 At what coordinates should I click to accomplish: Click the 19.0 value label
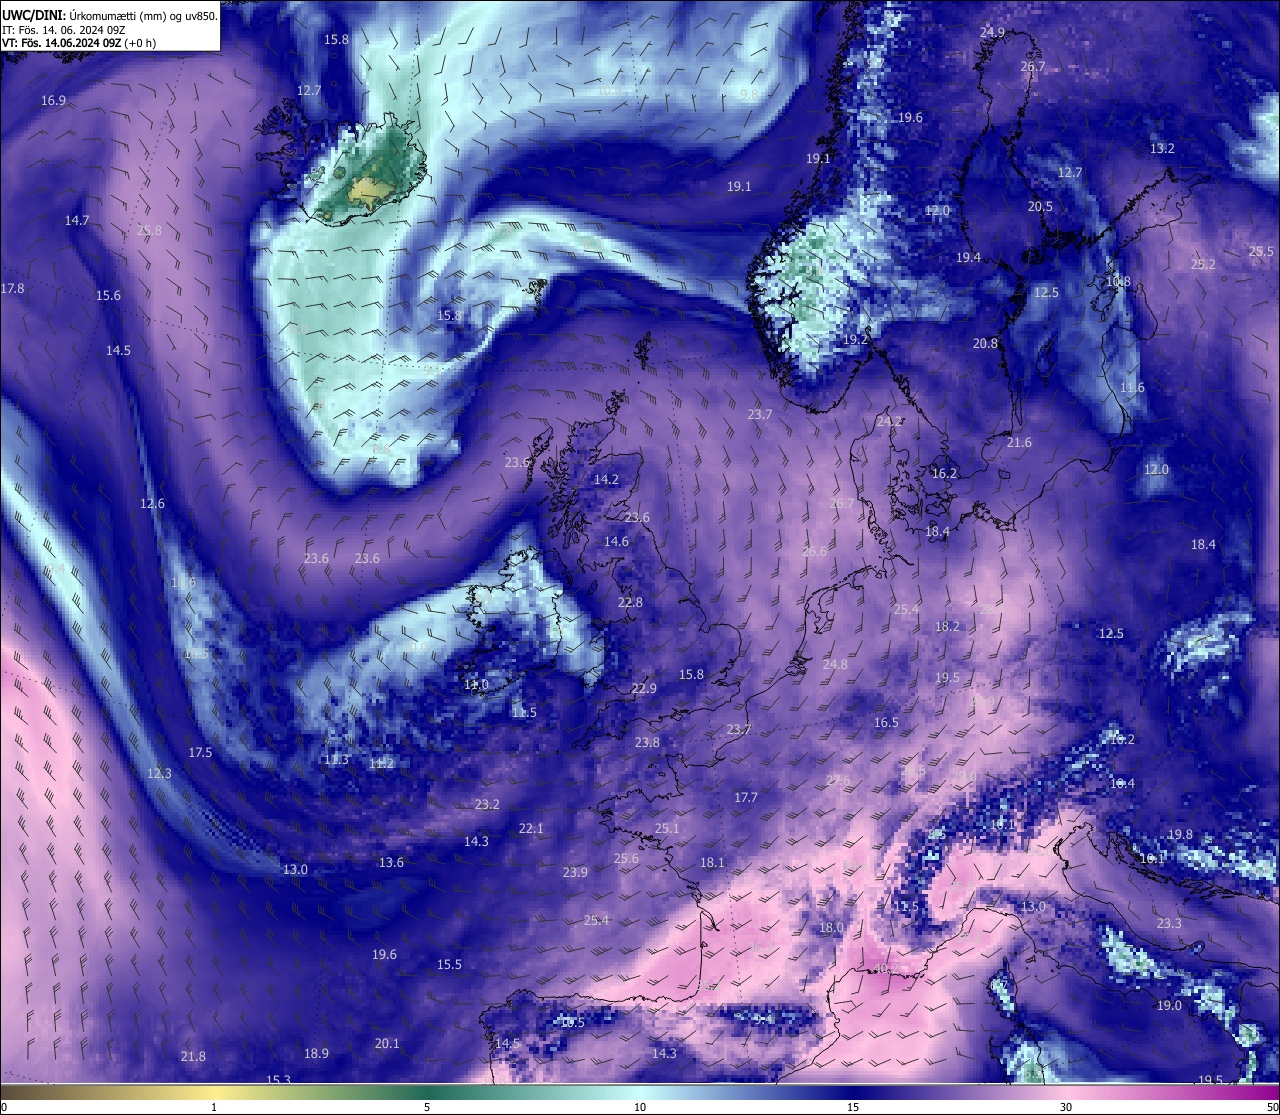pyautogui.click(x=1169, y=1005)
